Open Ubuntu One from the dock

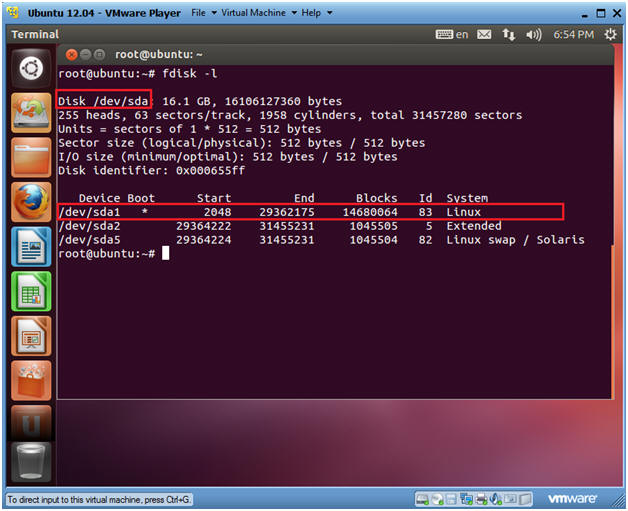pyautogui.click(x=31, y=422)
